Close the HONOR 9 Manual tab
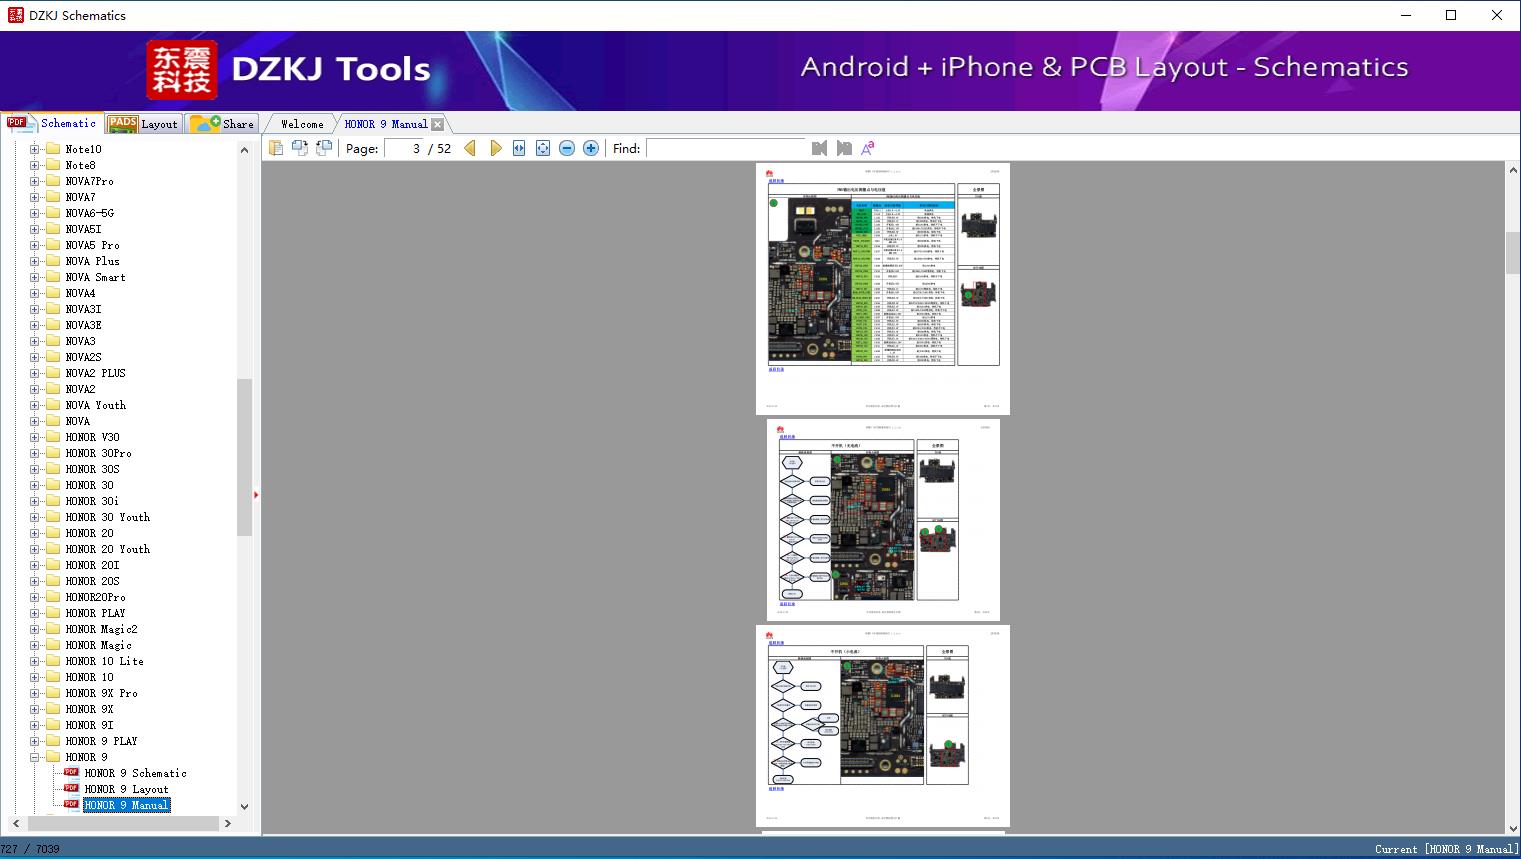 coord(437,124)
